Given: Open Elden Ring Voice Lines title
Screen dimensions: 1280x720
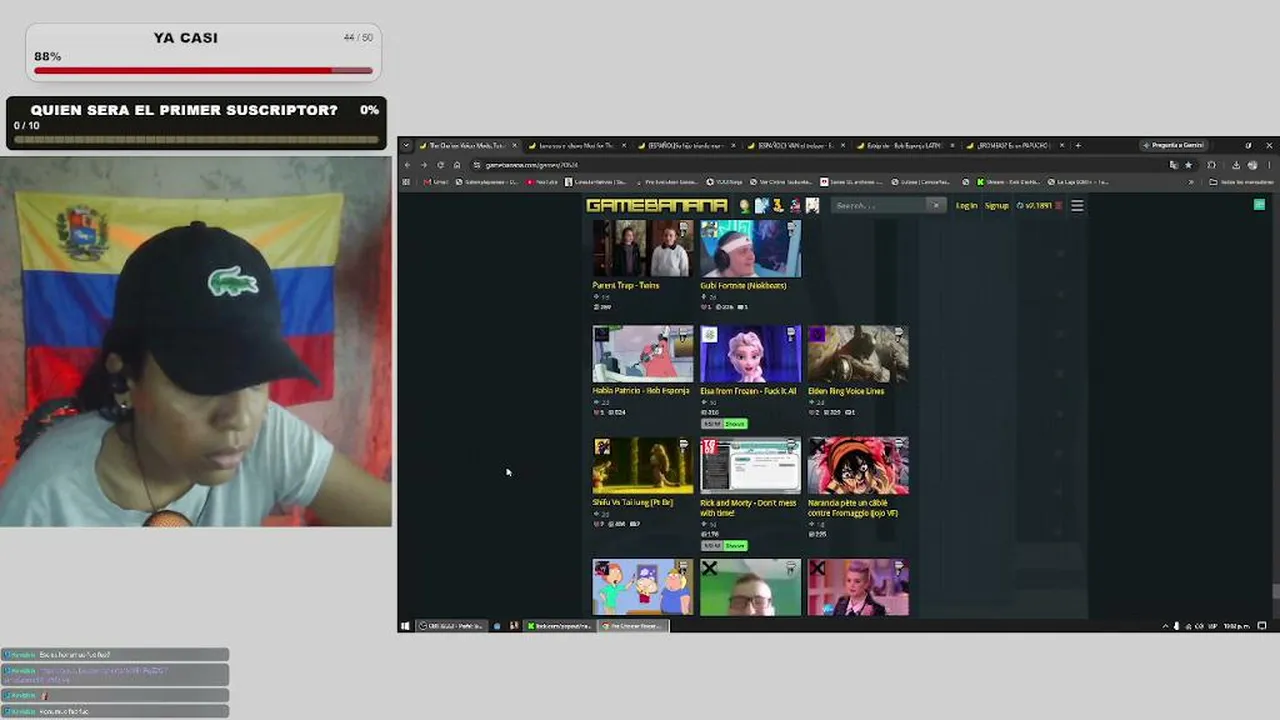Looking at the screenshot, I should [846, 391].
